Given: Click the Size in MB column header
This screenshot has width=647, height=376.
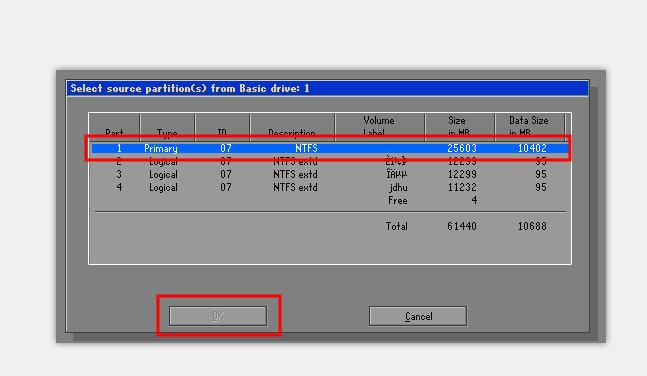Looking at the screenshot, I should (459, 127).
